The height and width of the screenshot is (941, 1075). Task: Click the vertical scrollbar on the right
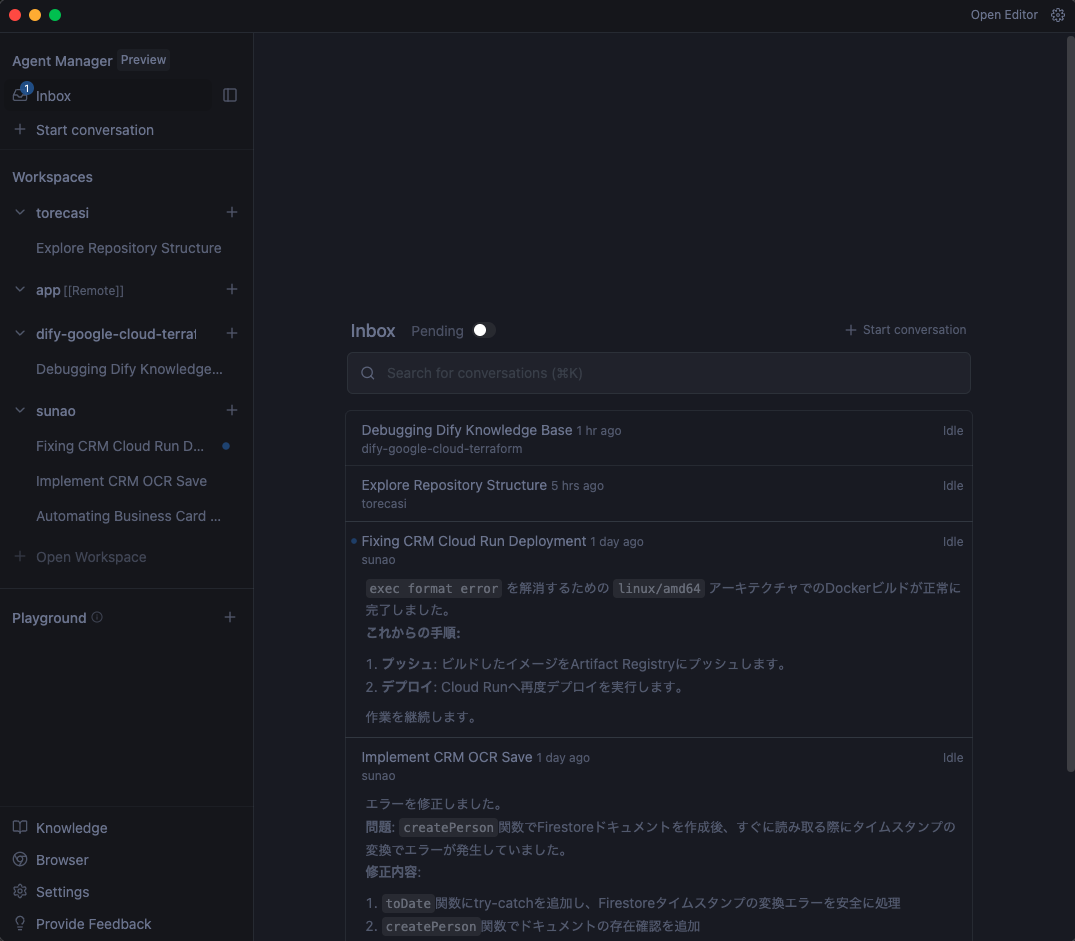[1069, 400]
